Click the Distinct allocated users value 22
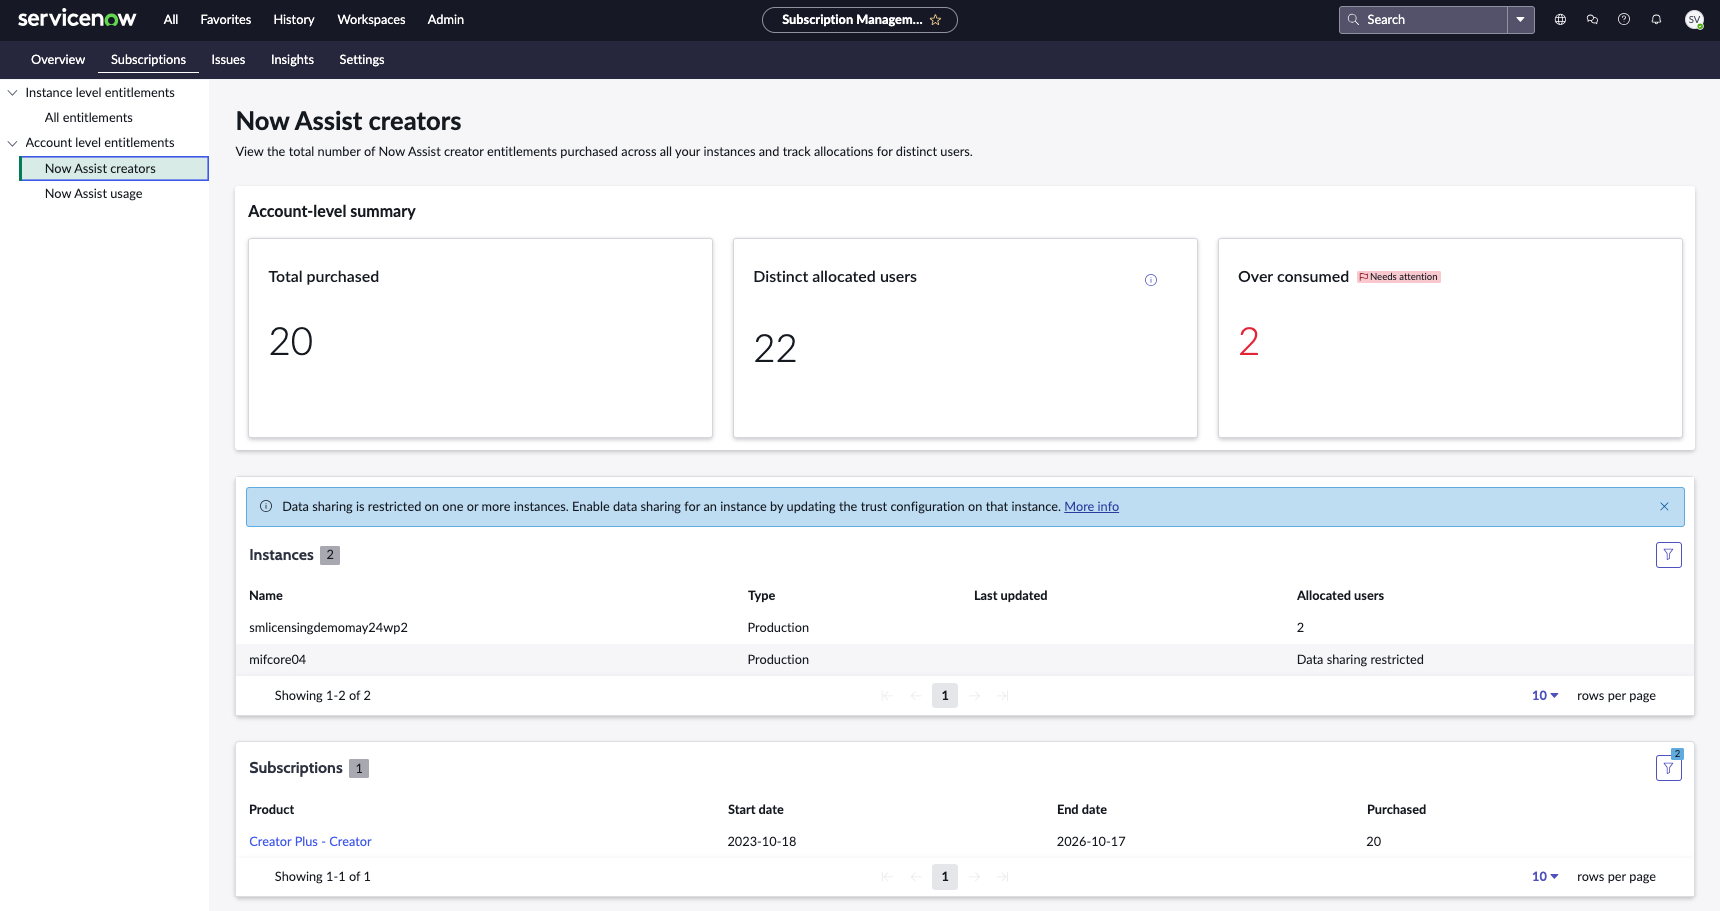 click(x=775, y=349)
